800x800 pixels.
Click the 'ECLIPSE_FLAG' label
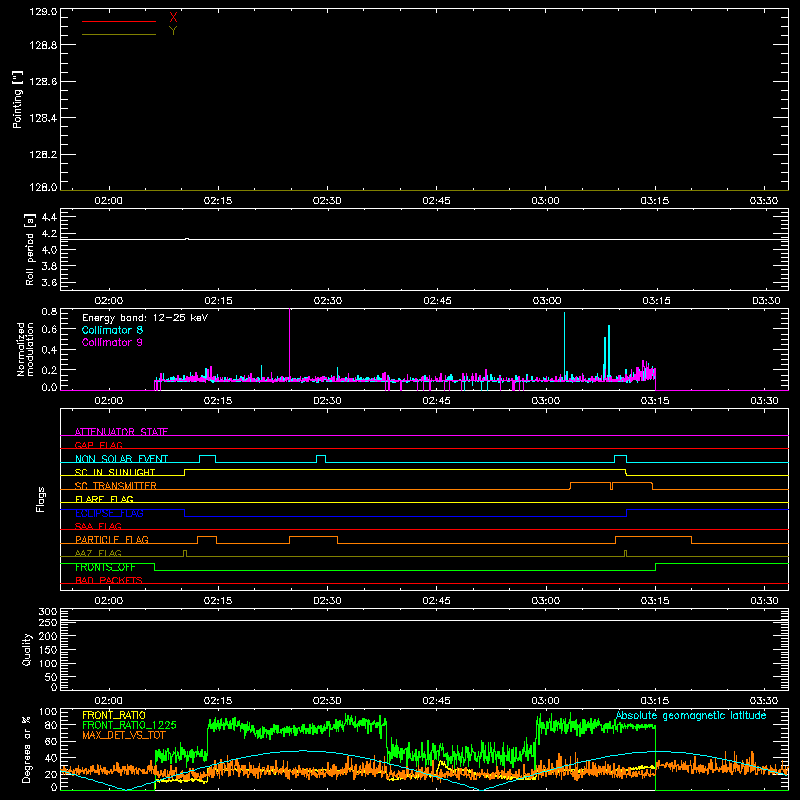(109, 513)
